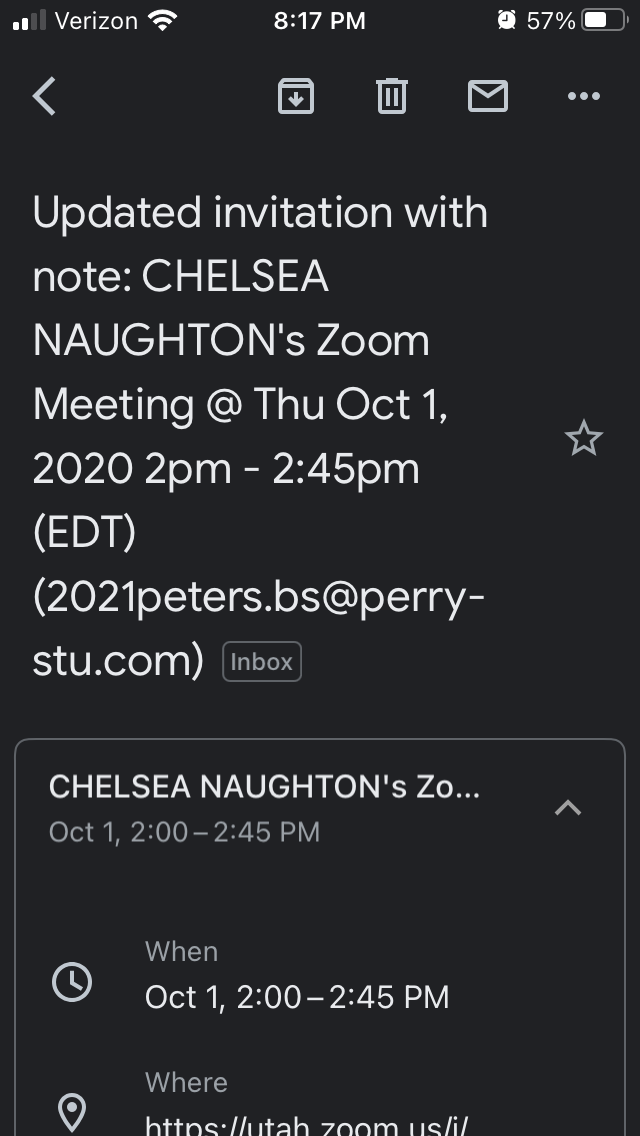
Task: Tap the Wi-Fi icon in status bar
Action: point(161,20)
